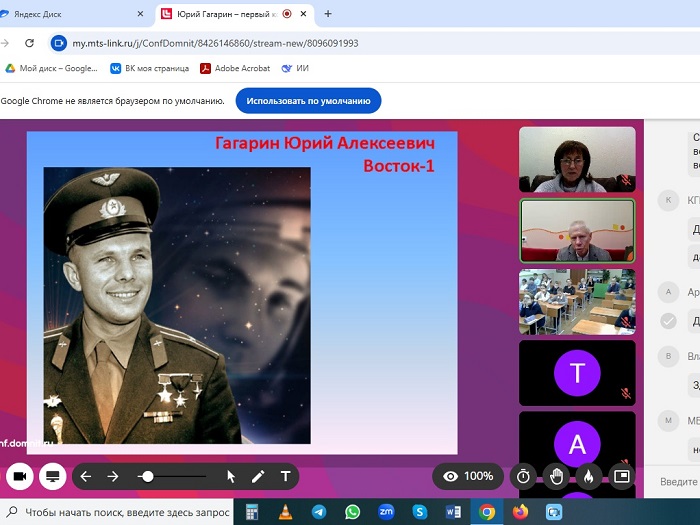Select the pencil drawing tool
The width and height of the screenshot is (700, 525).
258,477
